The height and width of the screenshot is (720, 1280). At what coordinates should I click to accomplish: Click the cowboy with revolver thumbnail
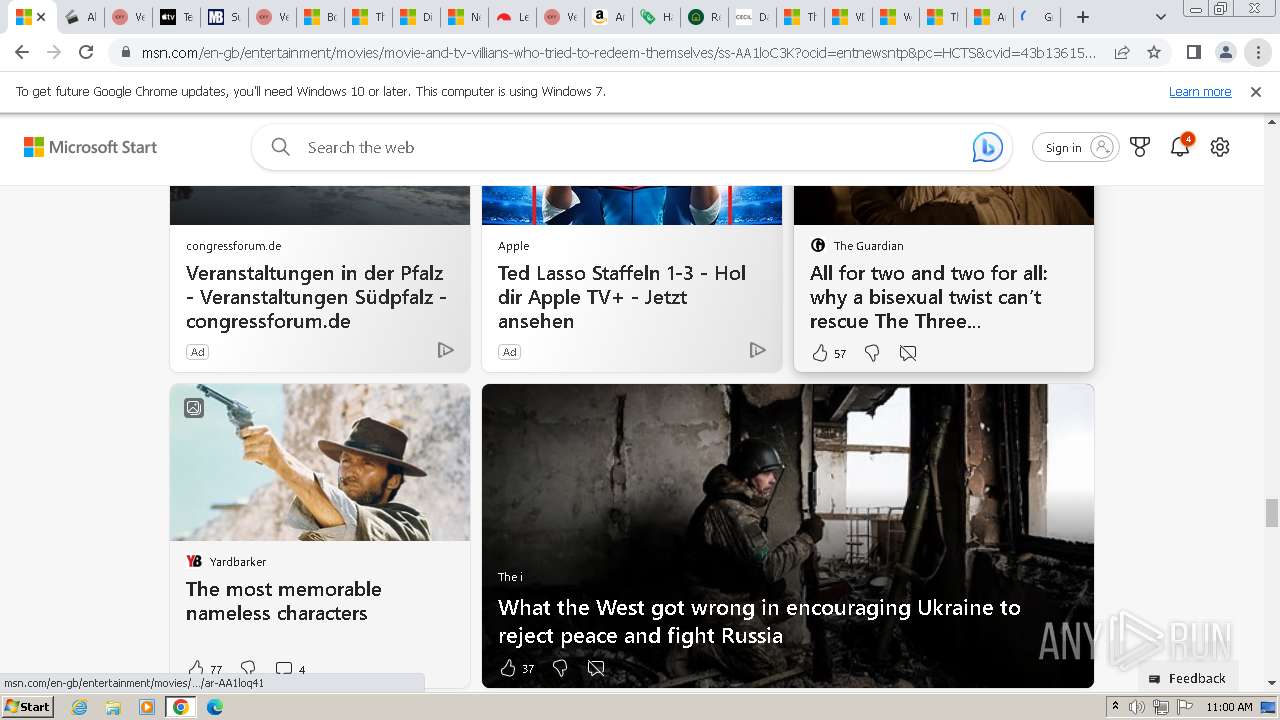320,462
